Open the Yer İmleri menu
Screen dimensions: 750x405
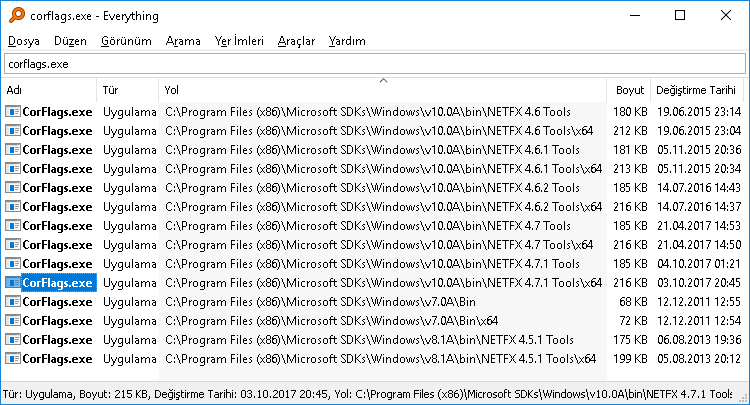point(240,41)
